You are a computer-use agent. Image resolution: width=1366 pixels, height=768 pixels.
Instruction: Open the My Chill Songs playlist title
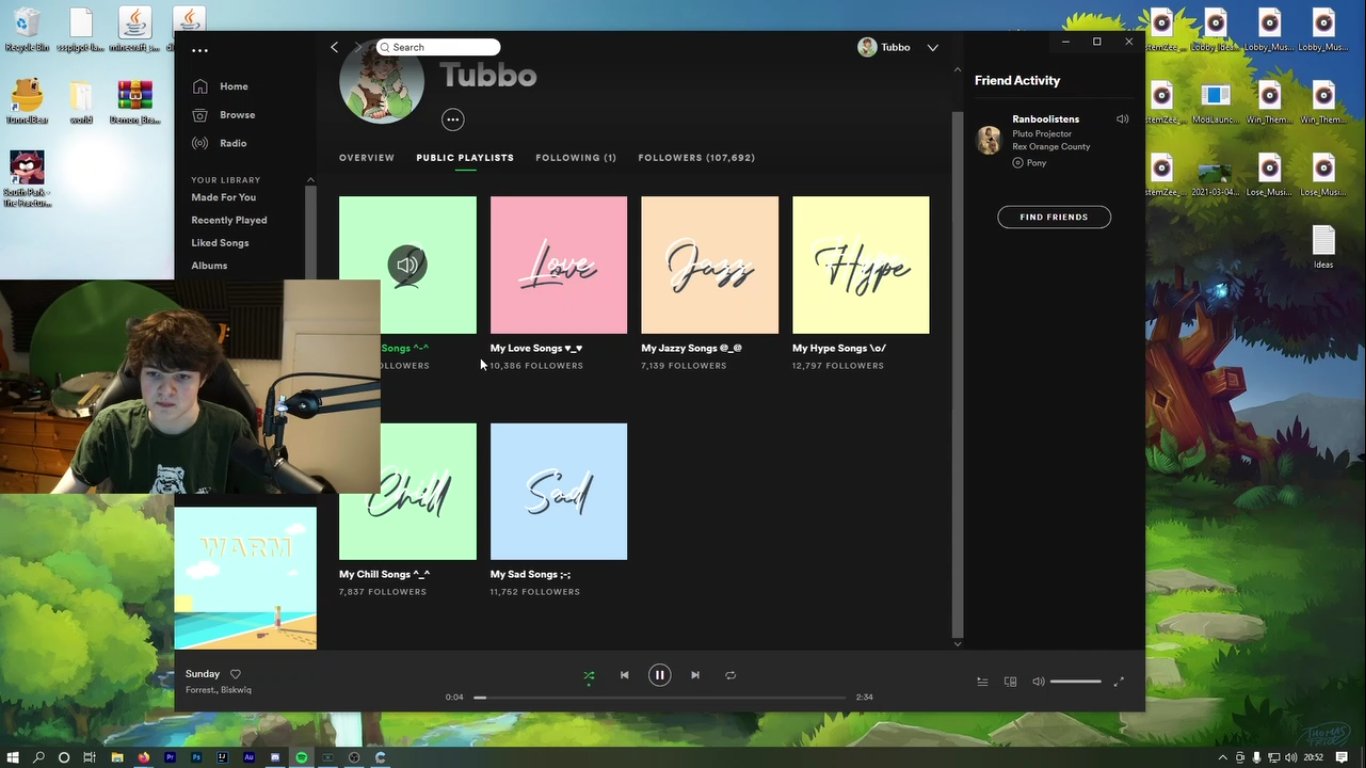click(x=384, y=574)
